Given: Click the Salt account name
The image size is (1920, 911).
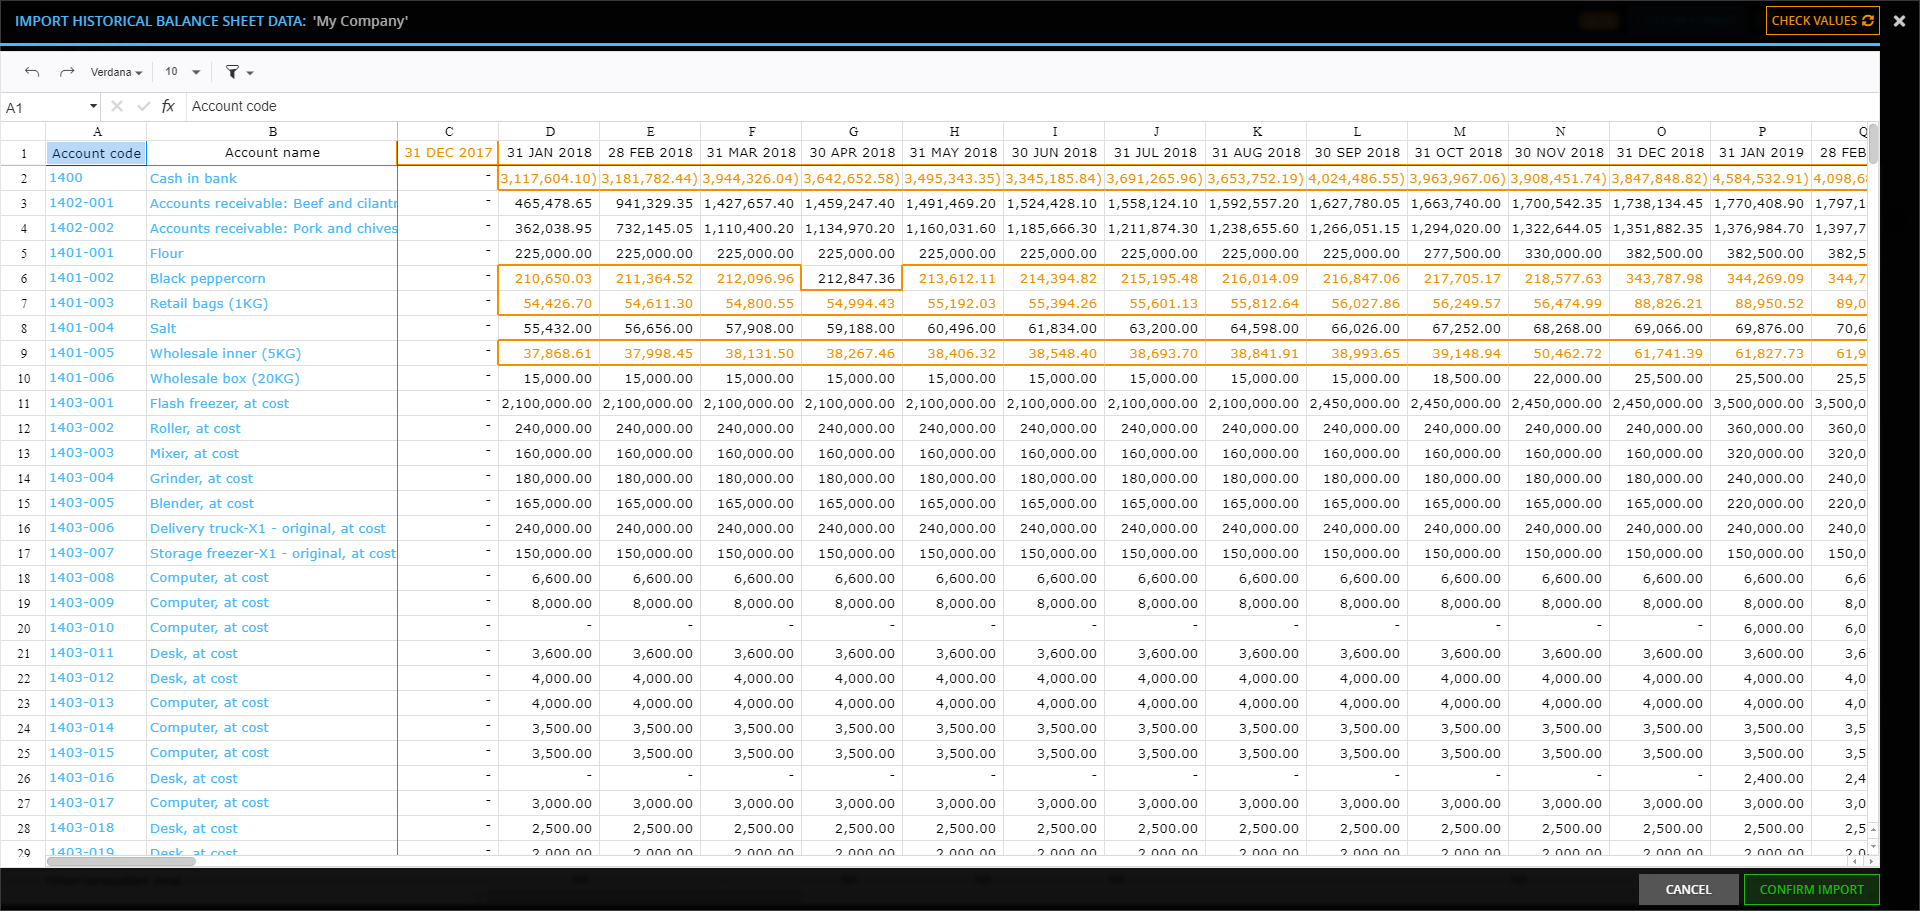Looking at the screenshot, I should 272,328.
